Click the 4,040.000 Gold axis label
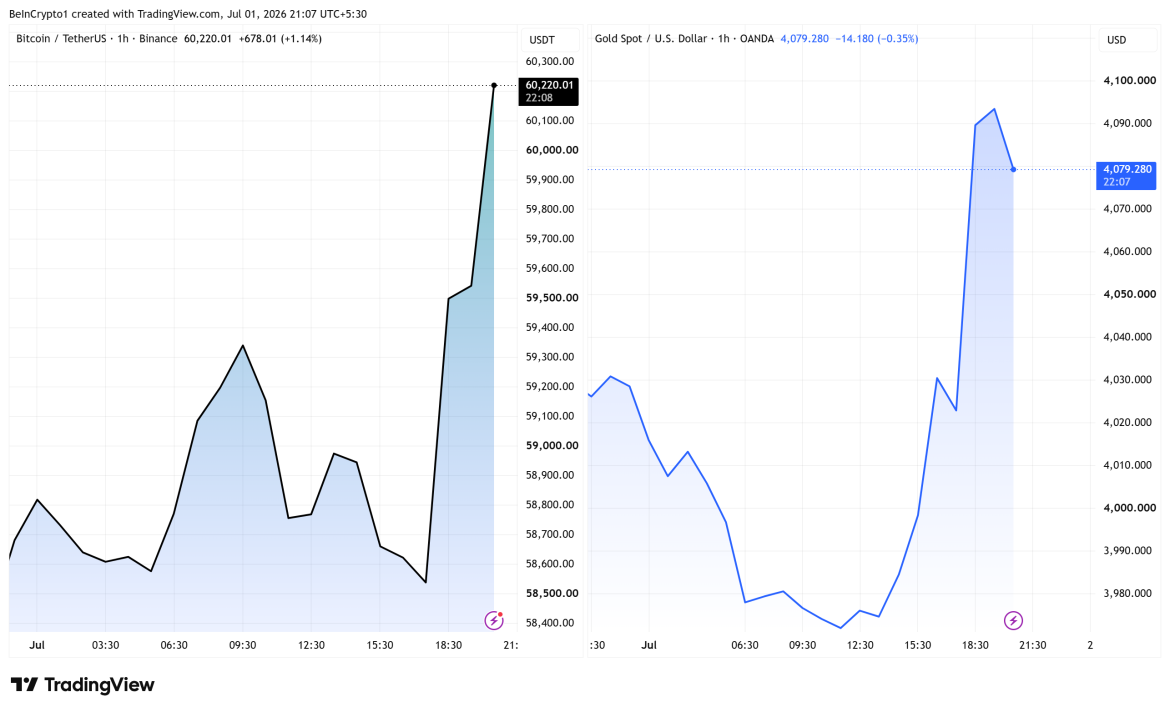Viewport: 1170px width, 712px height. click(1127, 337)
